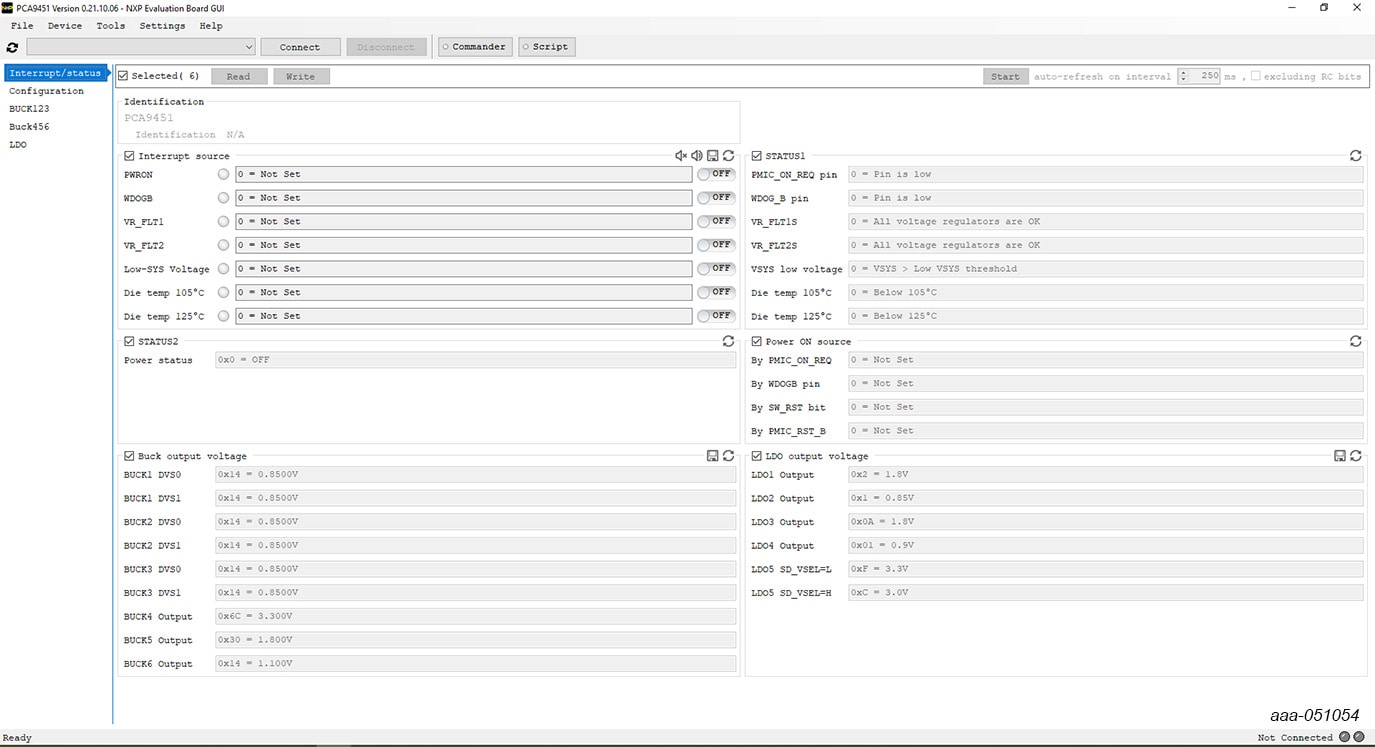Click the refresh device list icon
Viewport: 1375px width, 747px height.
12,47
